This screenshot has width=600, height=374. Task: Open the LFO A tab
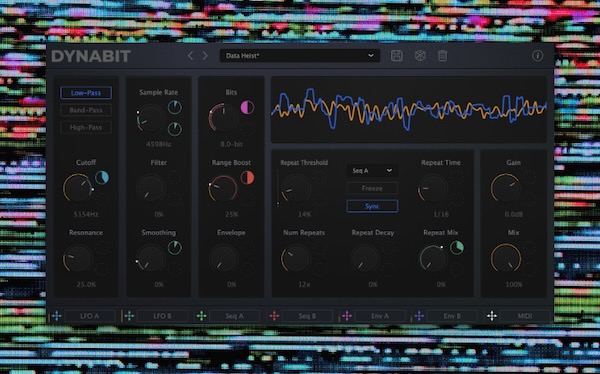pos(90,316)
